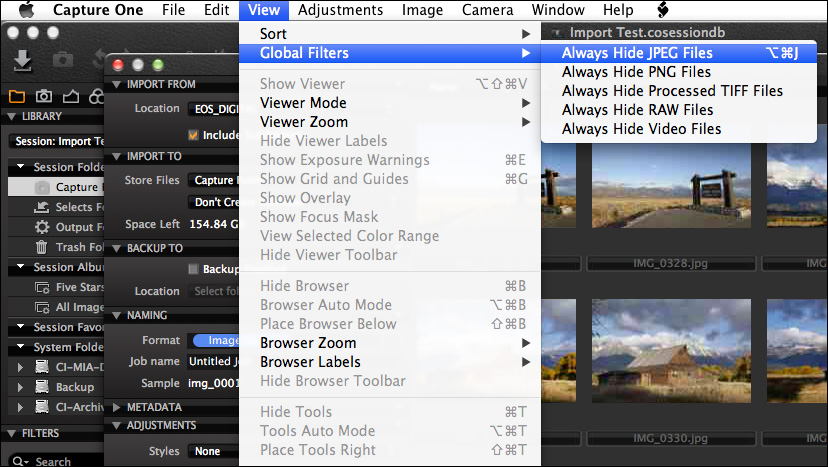Expand the Metadata section
Screen dimensions: 828x467
pos(117,407)
